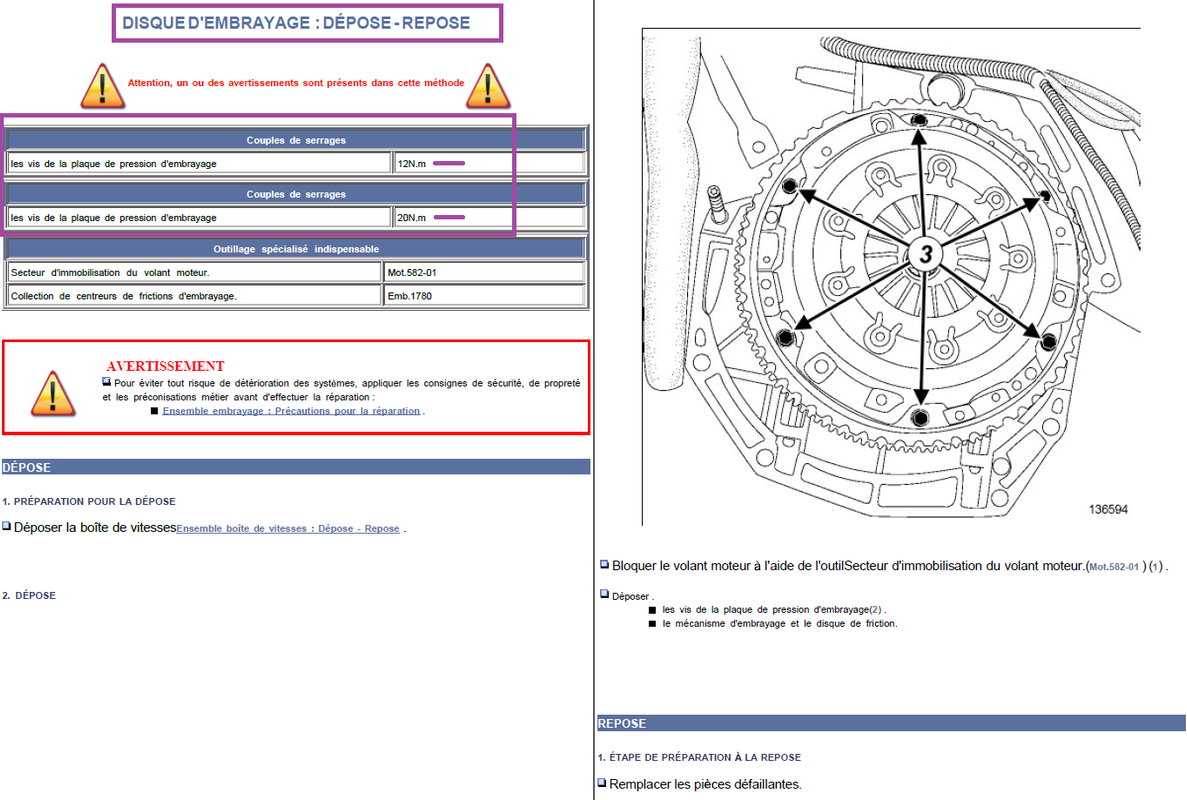The height and width of the screenshot is (800, 1187).
Task: Click heading 1. PRÉPARATION POUR LA DÉPOSE
Action: [x=89, y=502]
